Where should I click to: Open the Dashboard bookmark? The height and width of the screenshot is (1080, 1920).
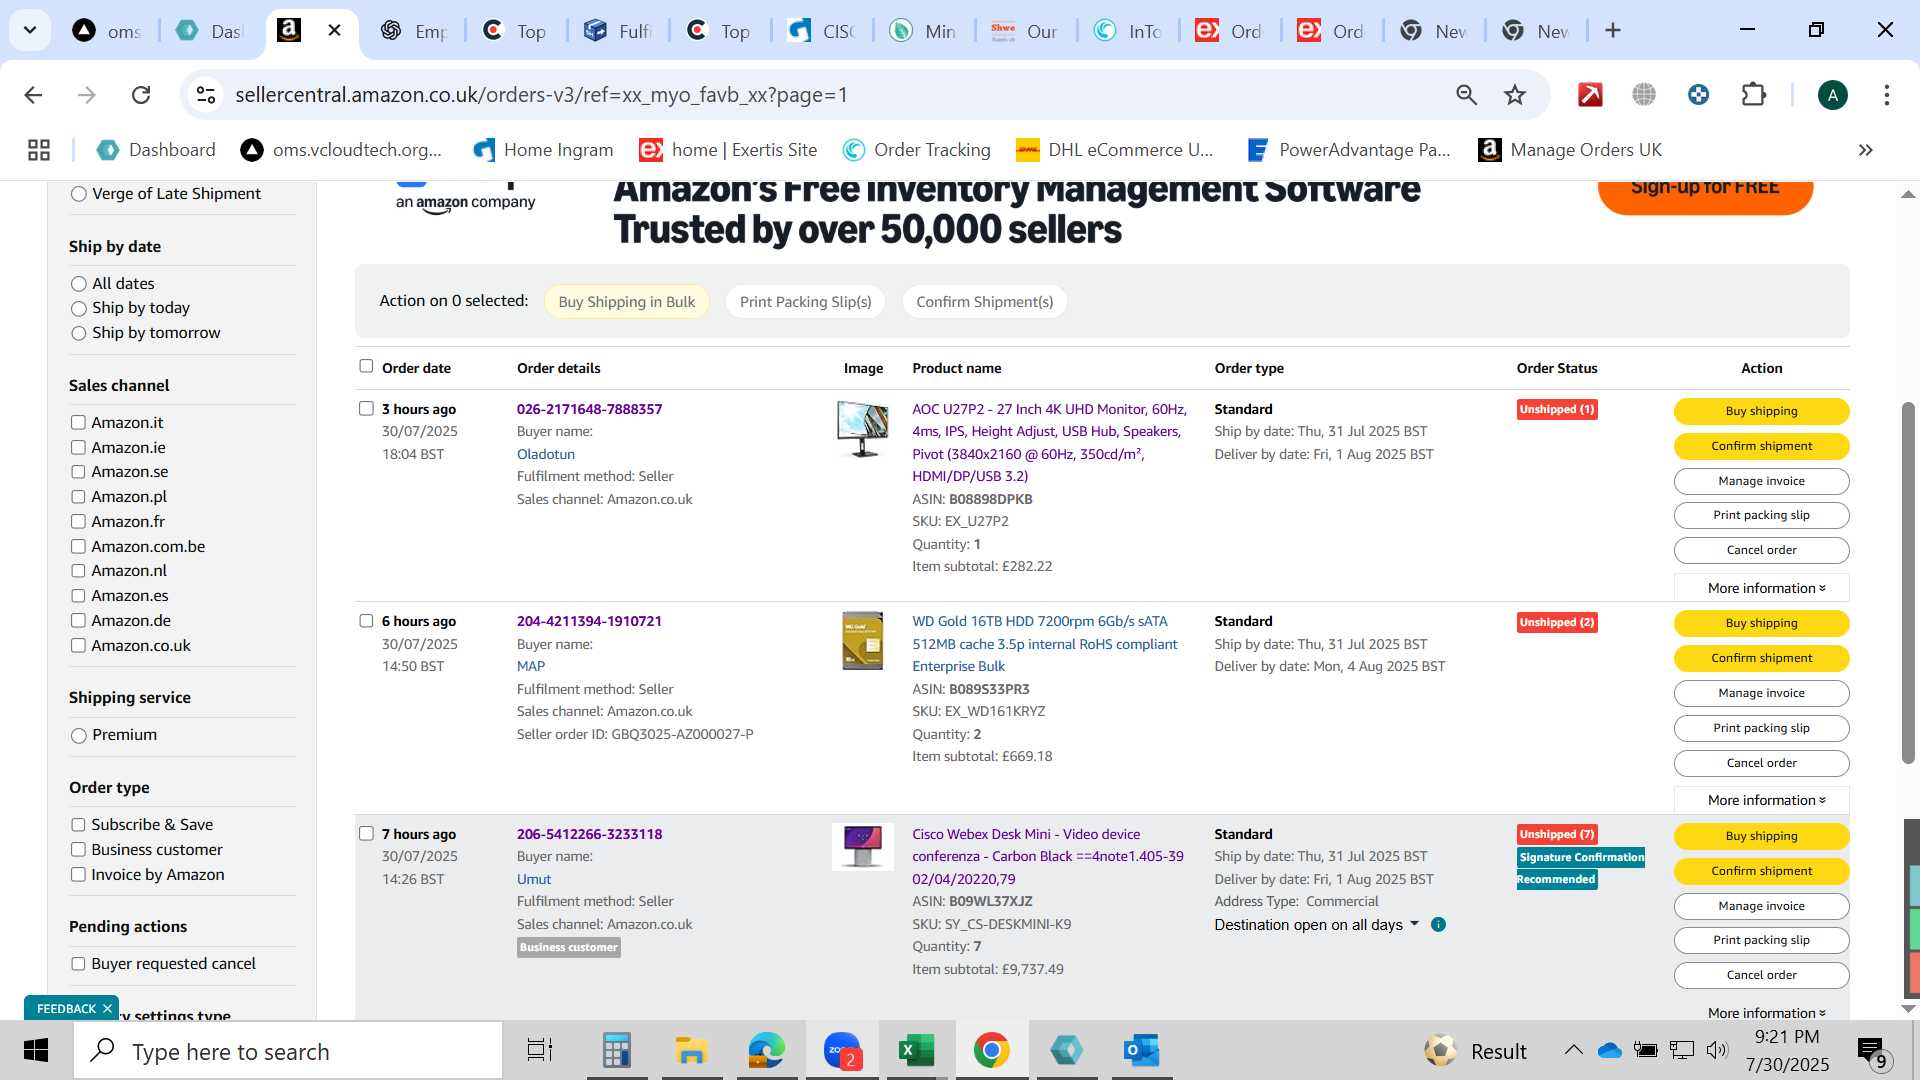(155, 150)
